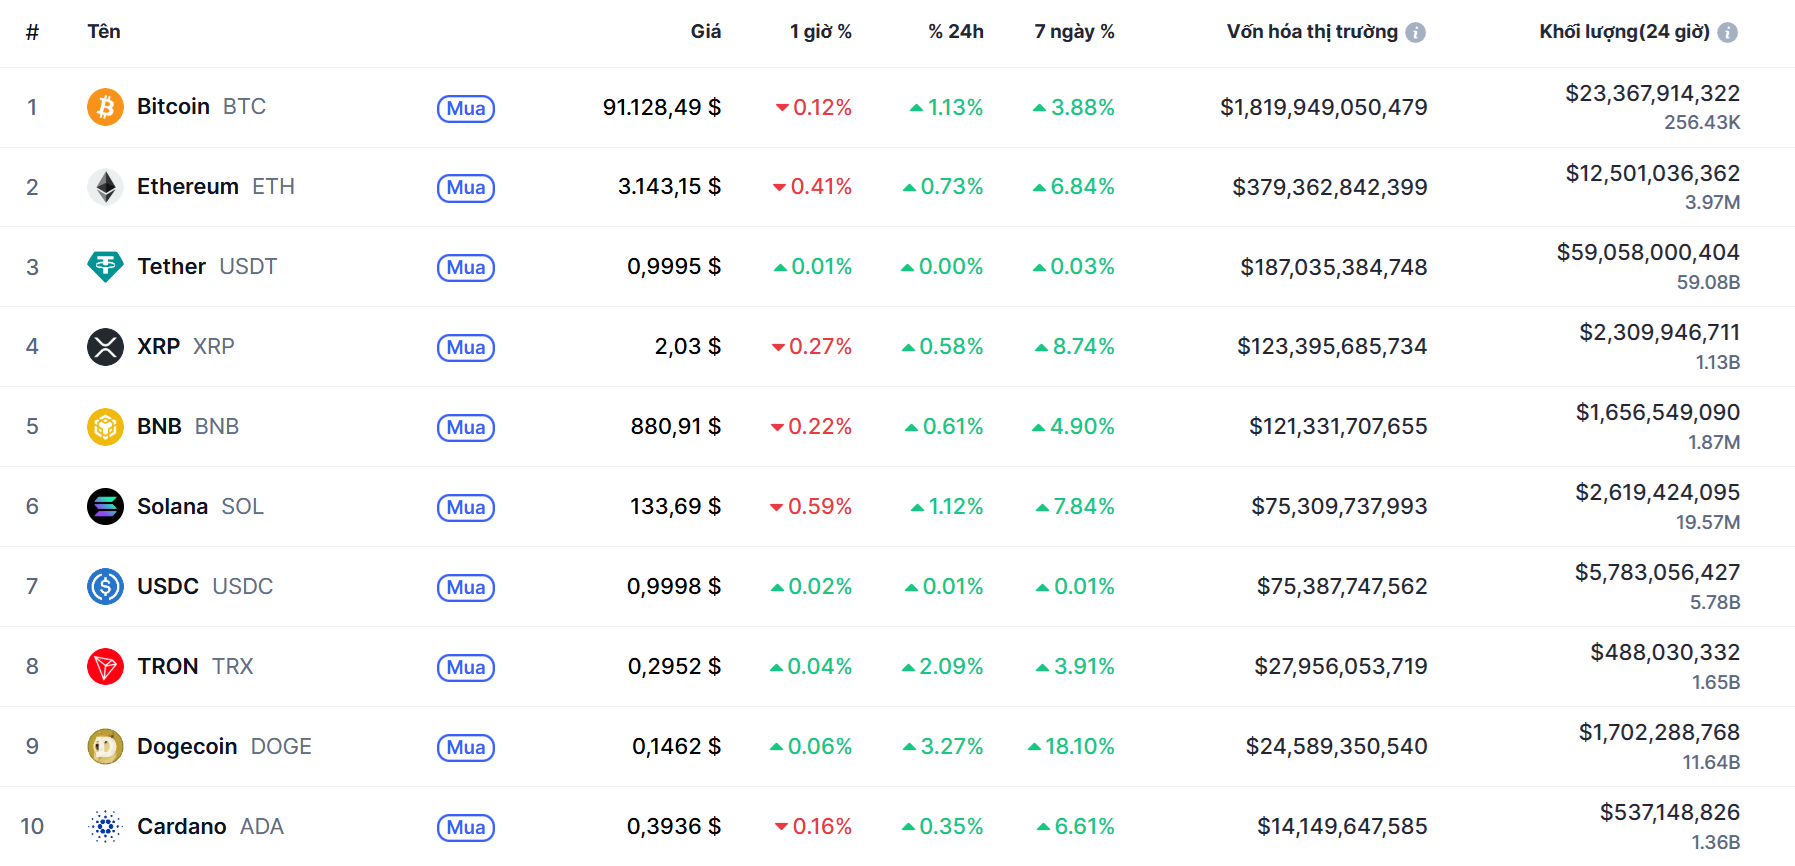Buy Bitcoin with its Mua button
This screenshot has height=866, width=1795.
click(x=466, y=108)
